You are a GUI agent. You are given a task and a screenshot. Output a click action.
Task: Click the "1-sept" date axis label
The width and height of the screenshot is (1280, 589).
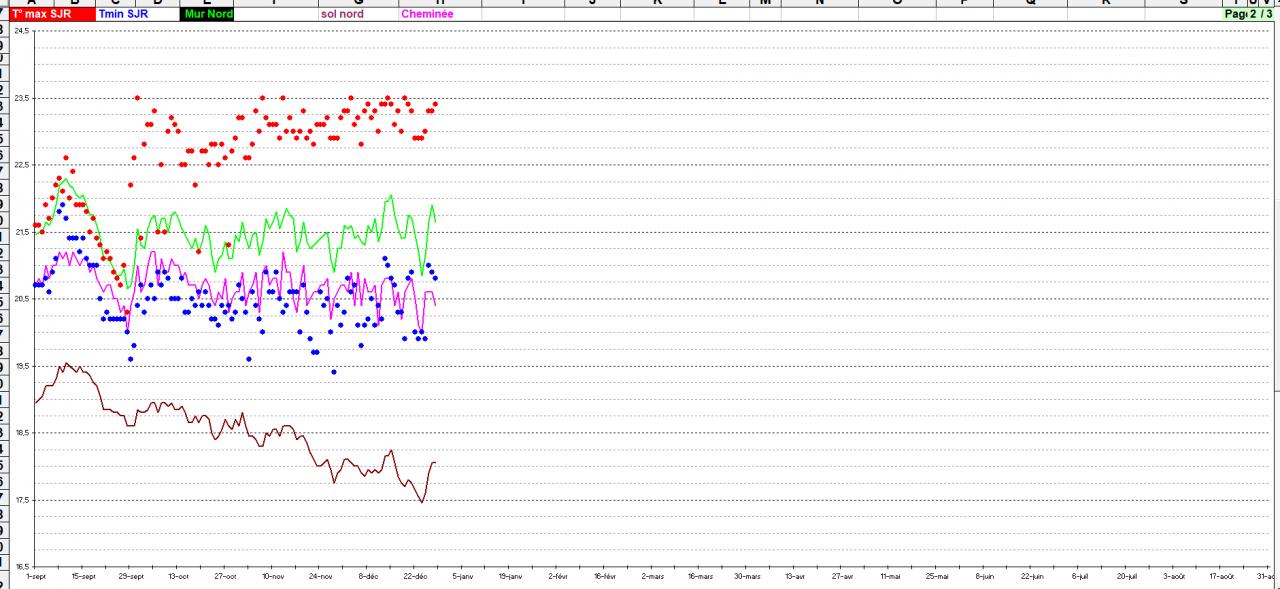[x=36, y=577]
